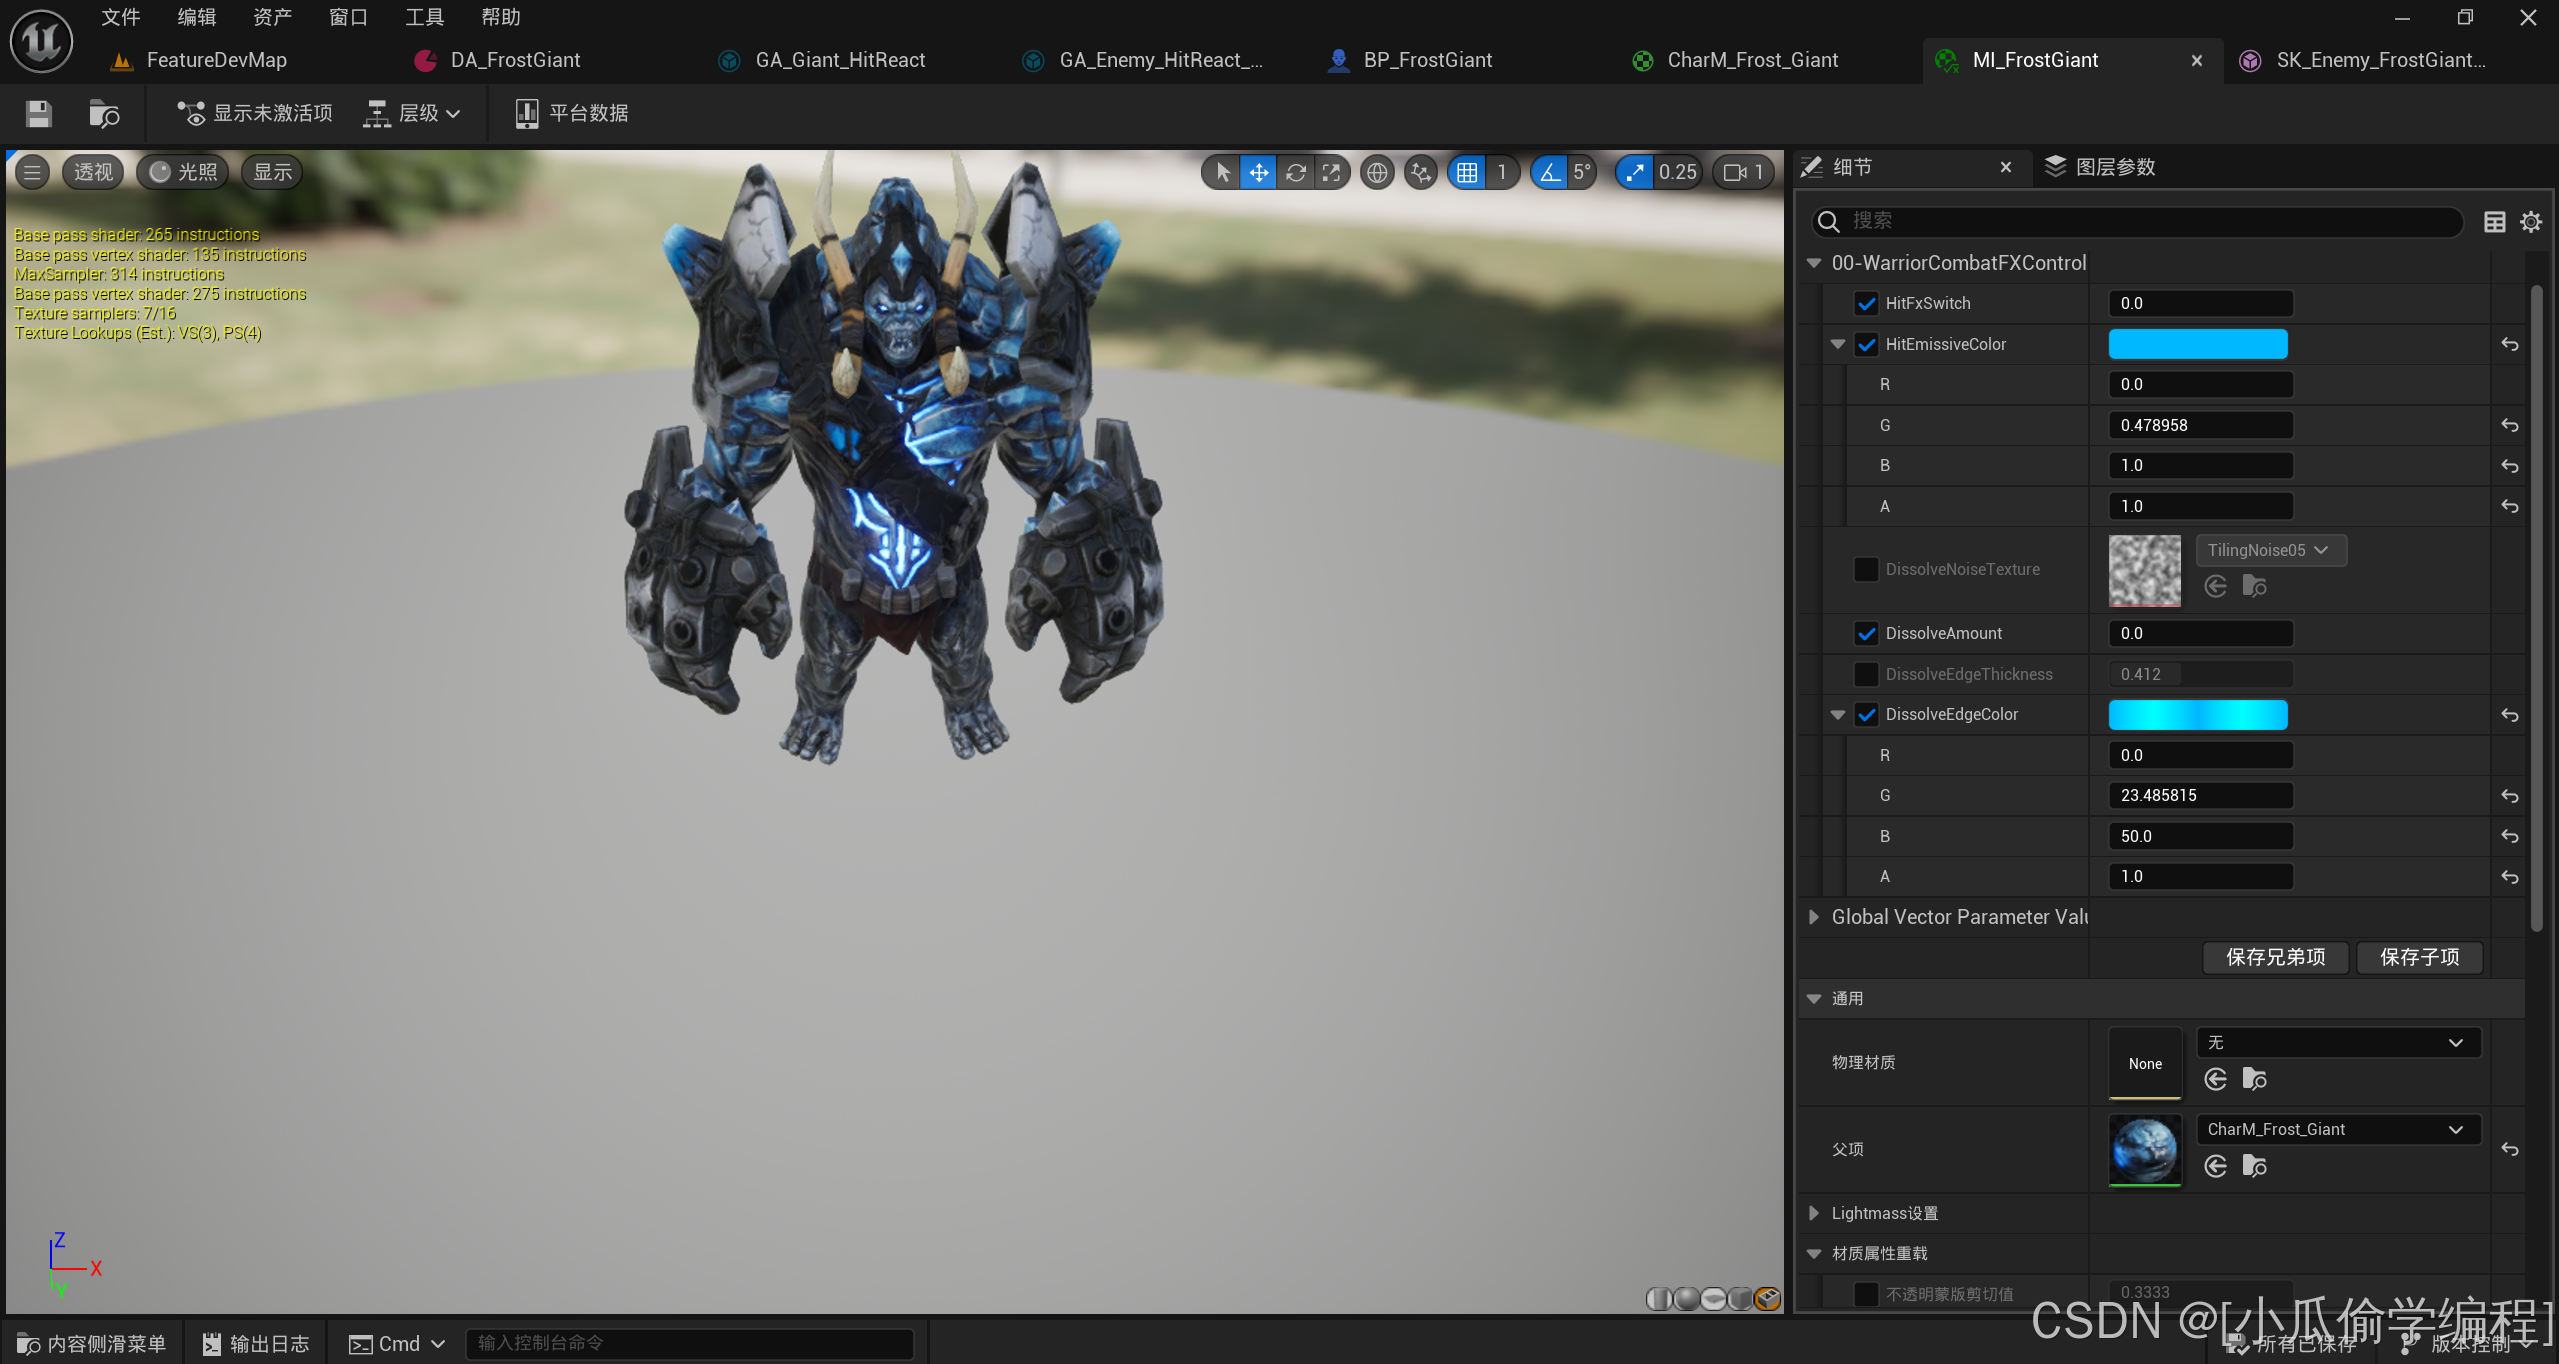This screenshot has width=2559, height=1364.
Task: Reset parent material to default
Action: click(x=2509, y=1149)
